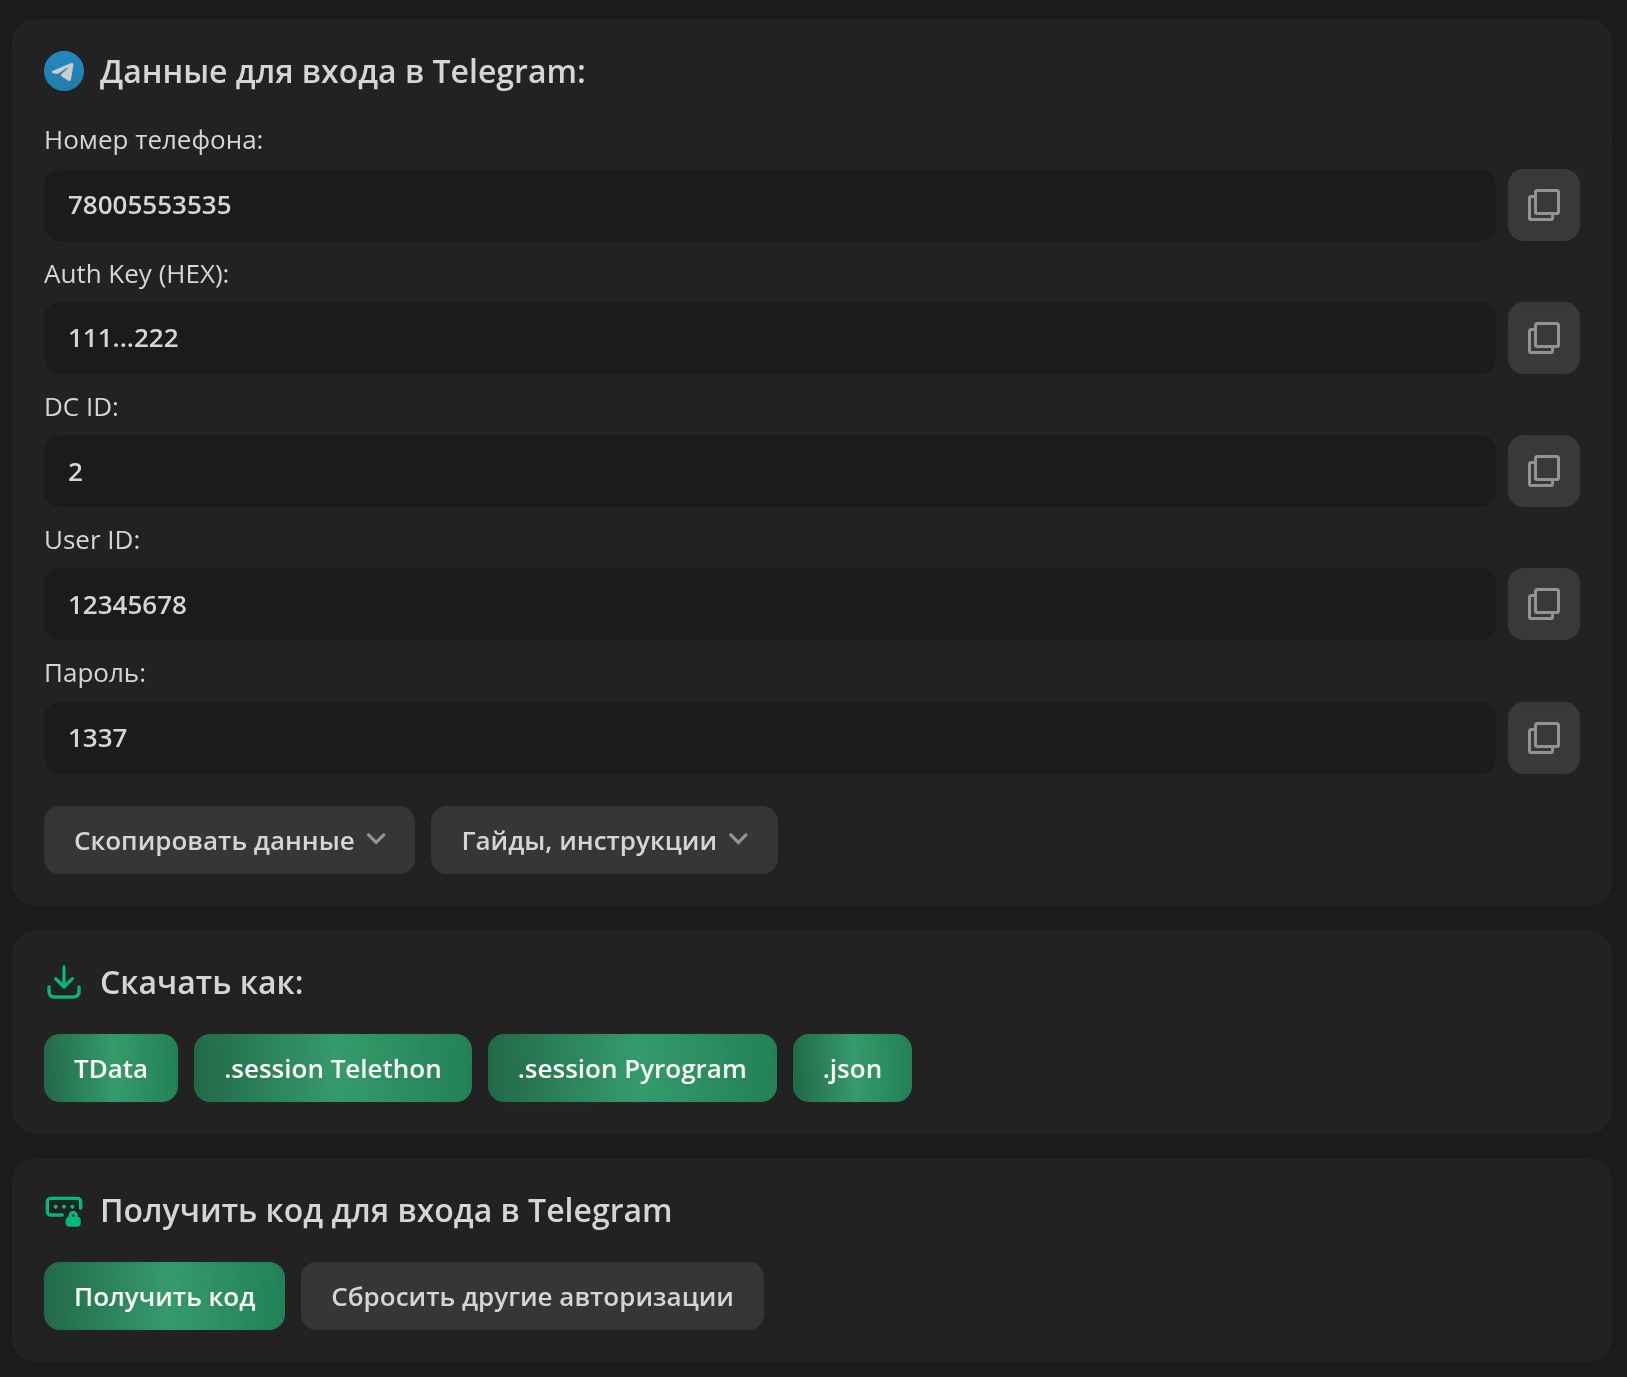
Task: Download account as .json
Action: 852,1068
